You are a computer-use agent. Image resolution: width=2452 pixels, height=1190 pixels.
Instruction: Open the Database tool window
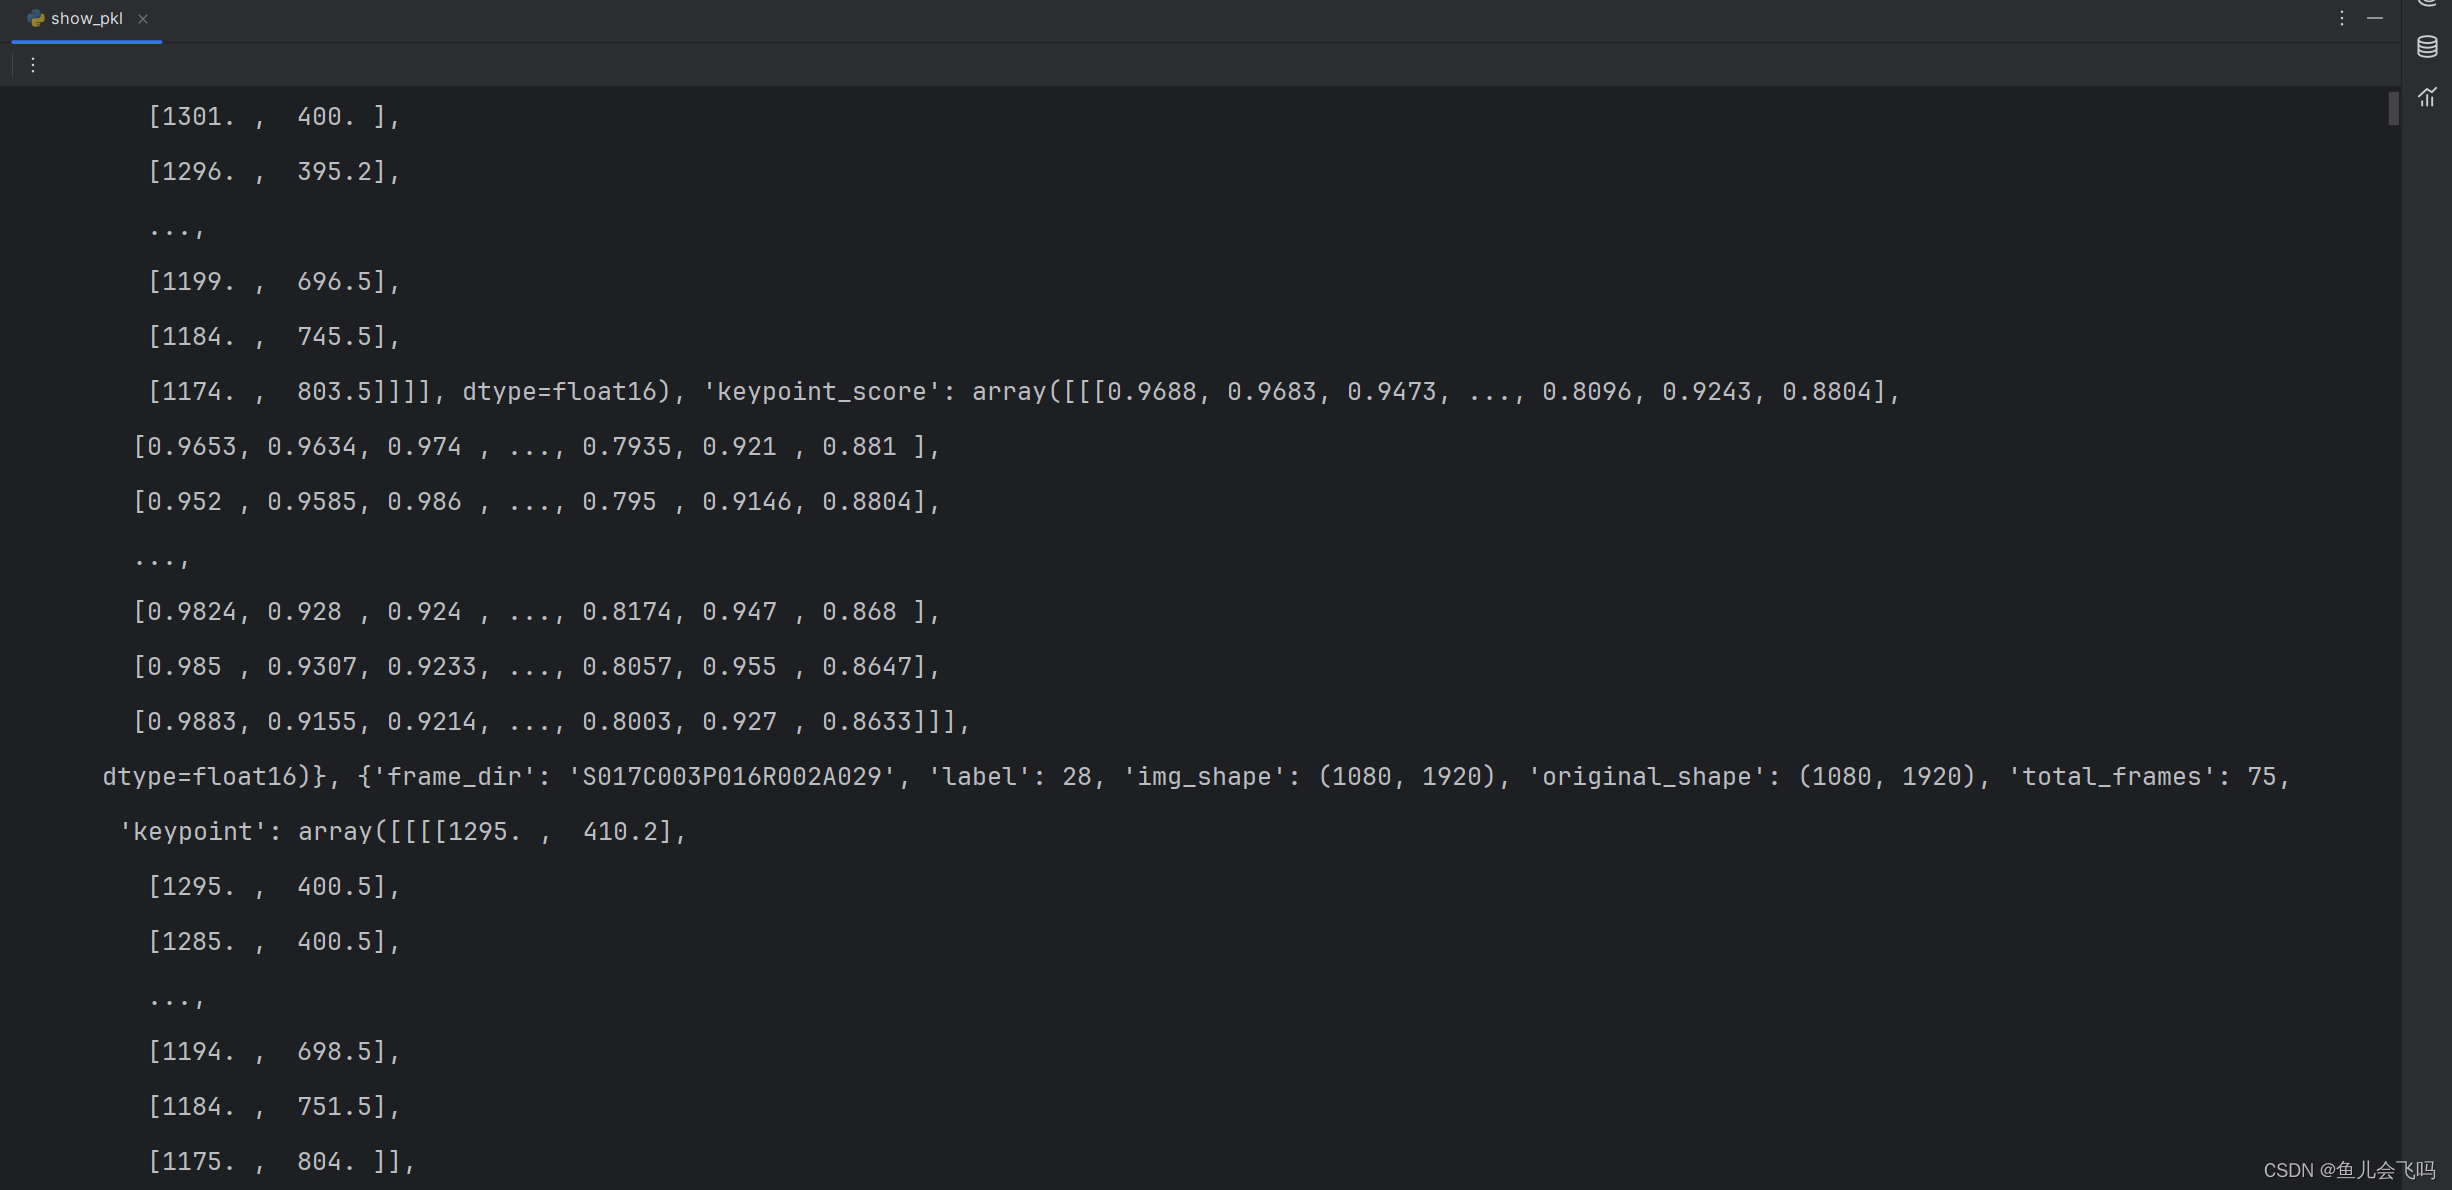pos(2427,47)
